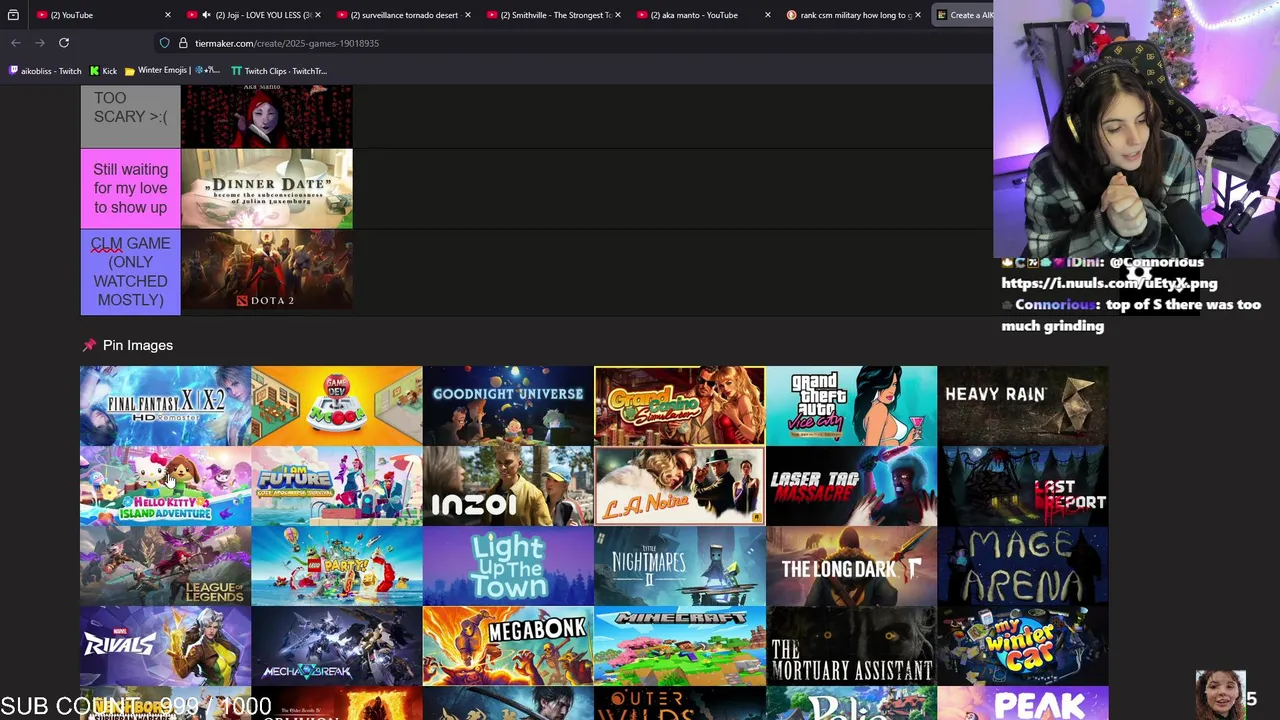
Task: Click the TOO SCARY tier label
Action: [x=130, y=116]
